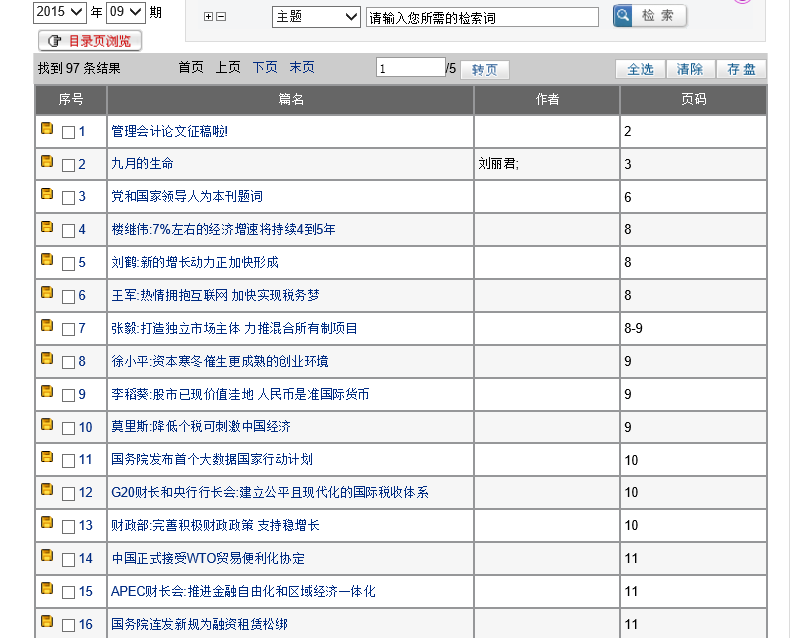
Task: Click the yellow document icon in row 8
Action: click(x=47, y=358)
